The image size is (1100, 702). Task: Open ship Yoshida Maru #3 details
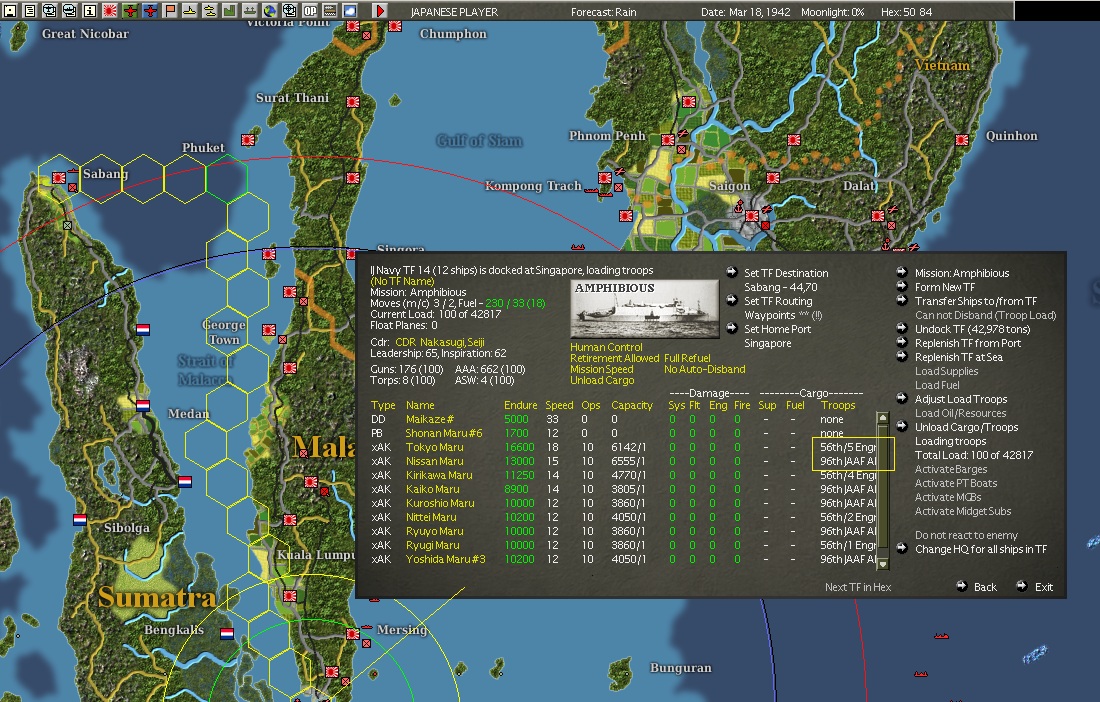pyautogui.click(x=445, y=560)
